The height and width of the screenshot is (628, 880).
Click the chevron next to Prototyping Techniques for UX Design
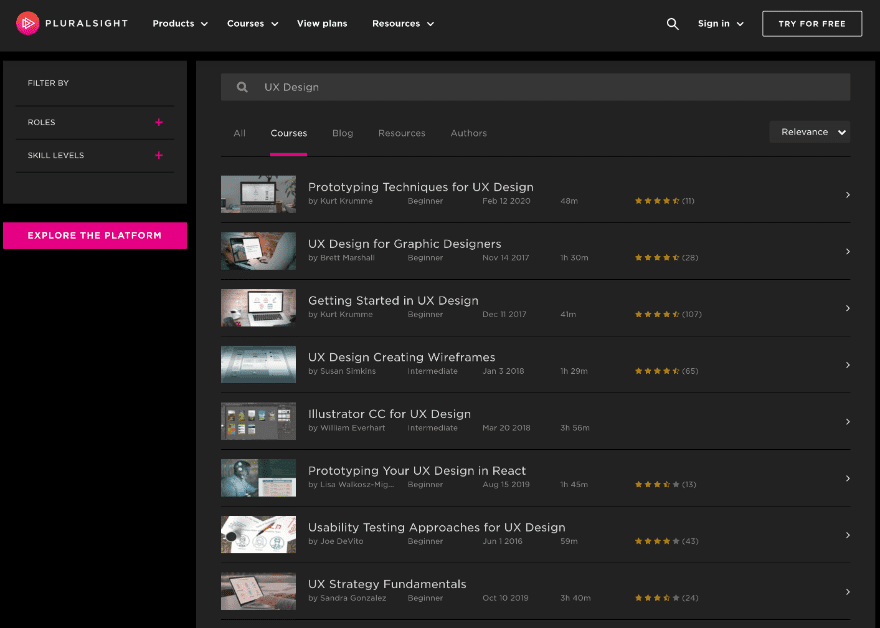846,194
